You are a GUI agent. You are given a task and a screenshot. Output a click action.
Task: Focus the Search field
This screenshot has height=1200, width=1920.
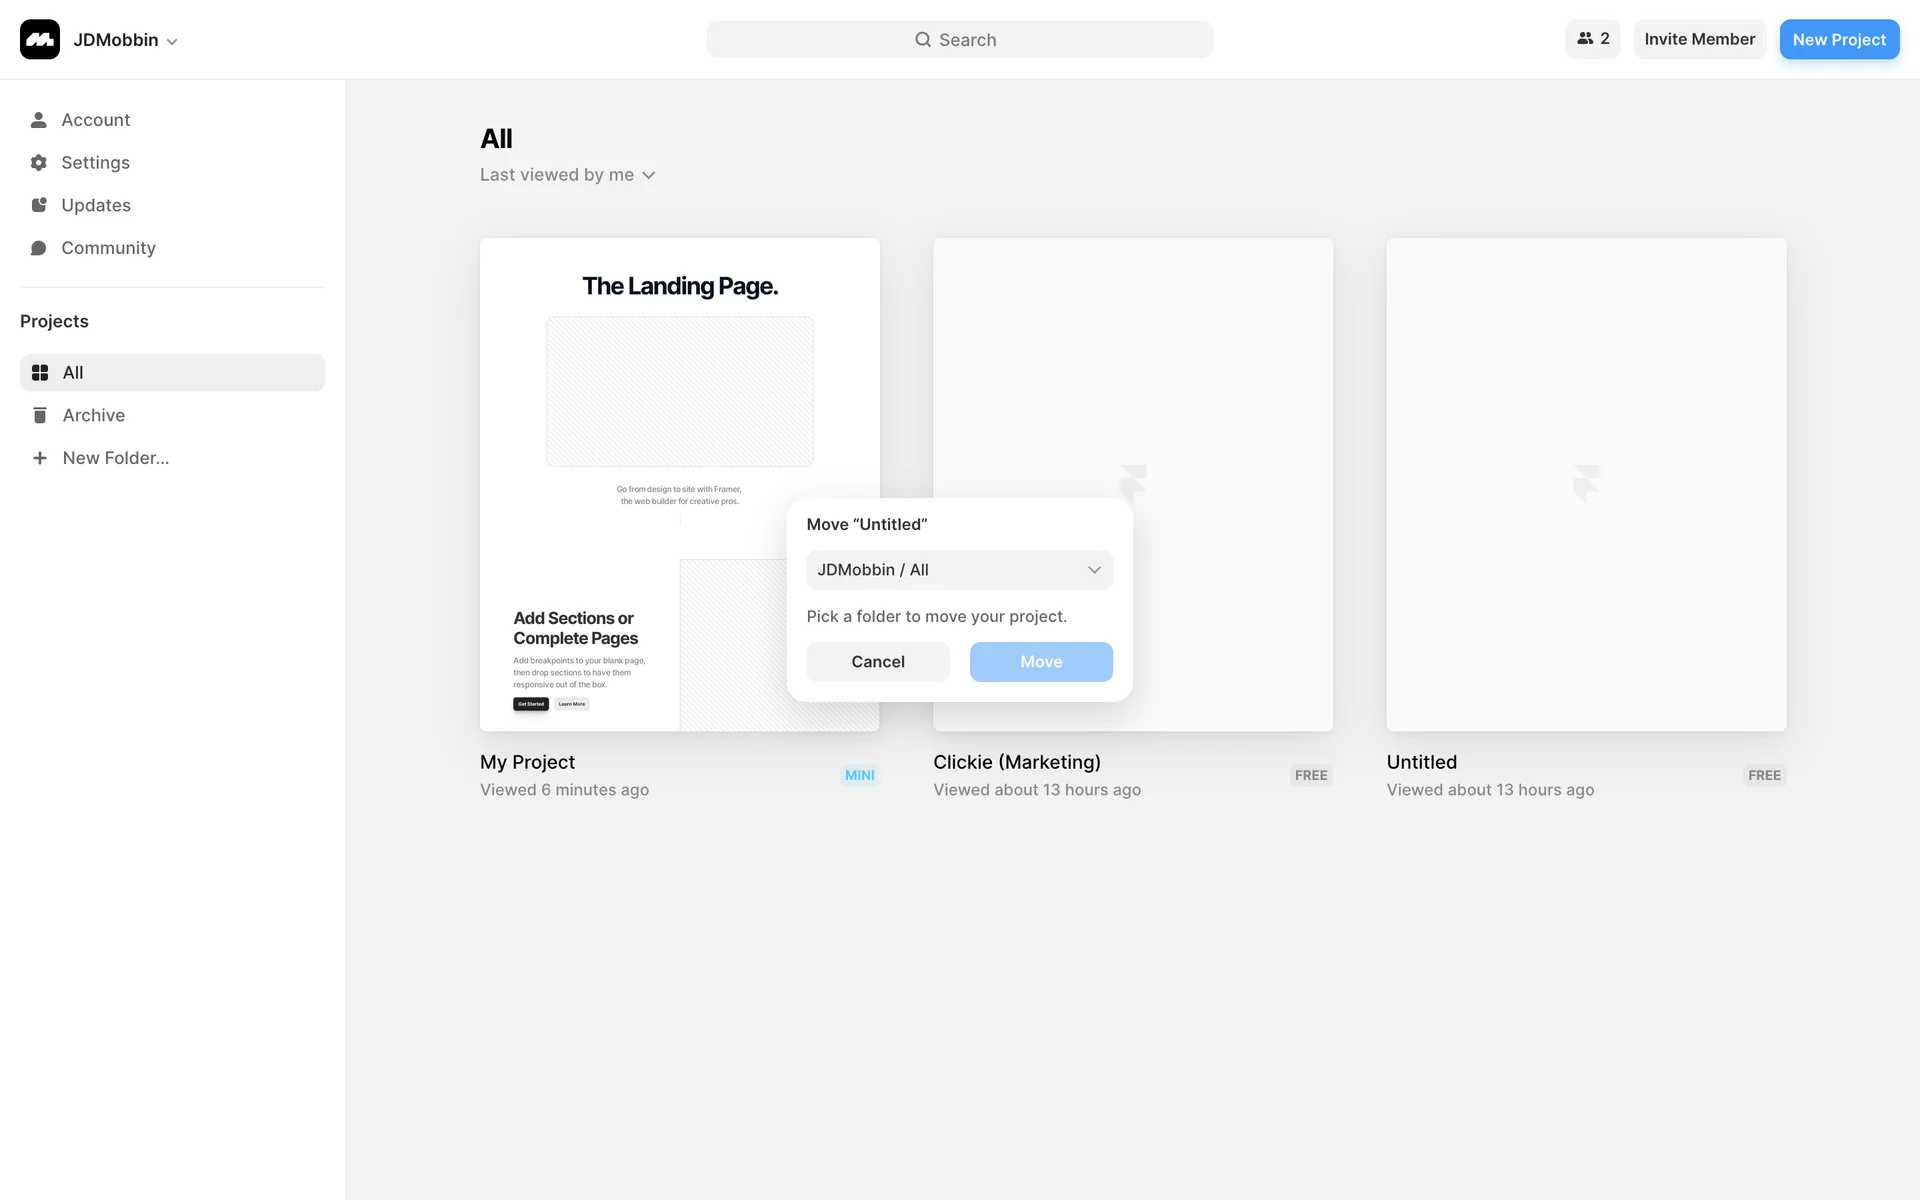(959, 40)
